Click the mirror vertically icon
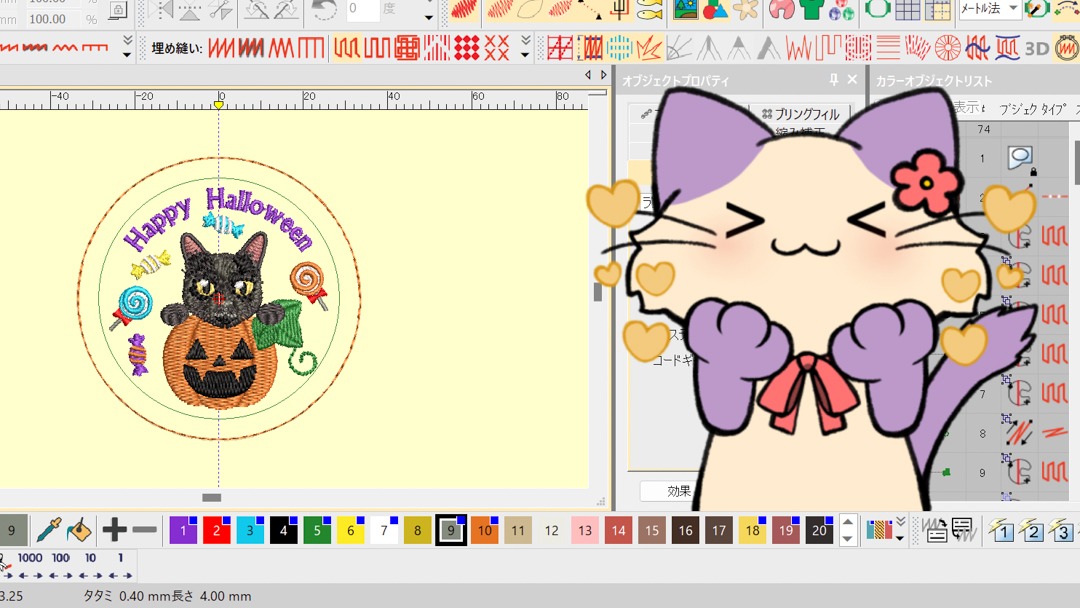The height and width of the screenshot is (608, 1080). (190, 10)
